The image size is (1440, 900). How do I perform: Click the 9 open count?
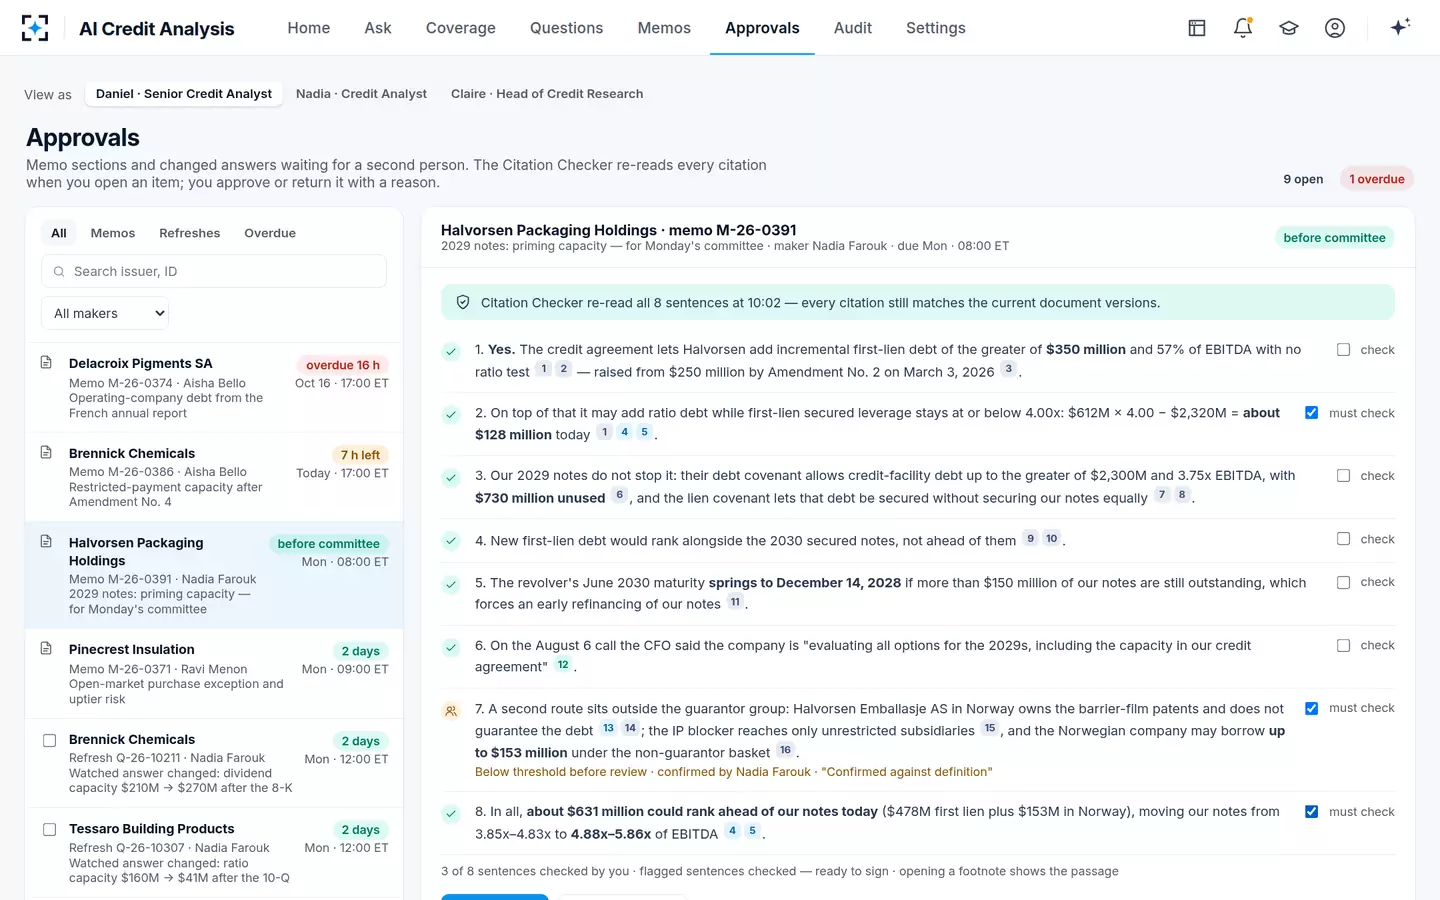click(1303, 179)
